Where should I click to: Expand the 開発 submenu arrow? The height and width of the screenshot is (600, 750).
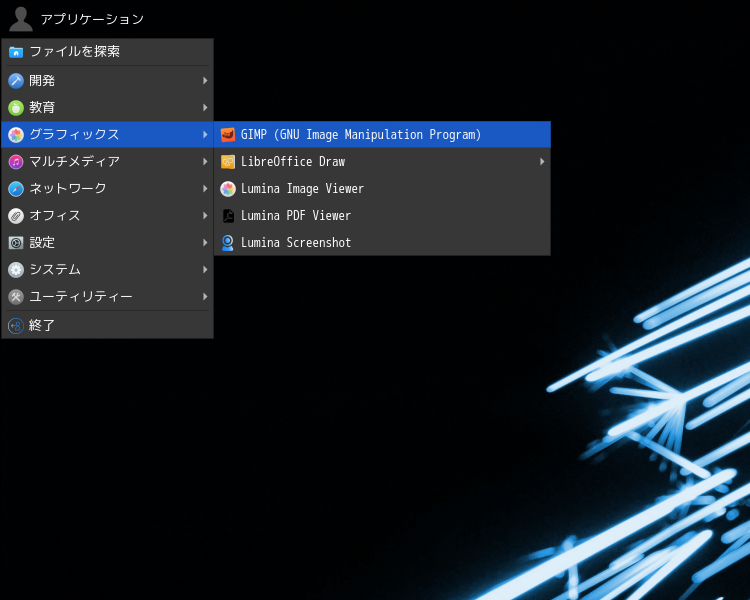point(205,81)
